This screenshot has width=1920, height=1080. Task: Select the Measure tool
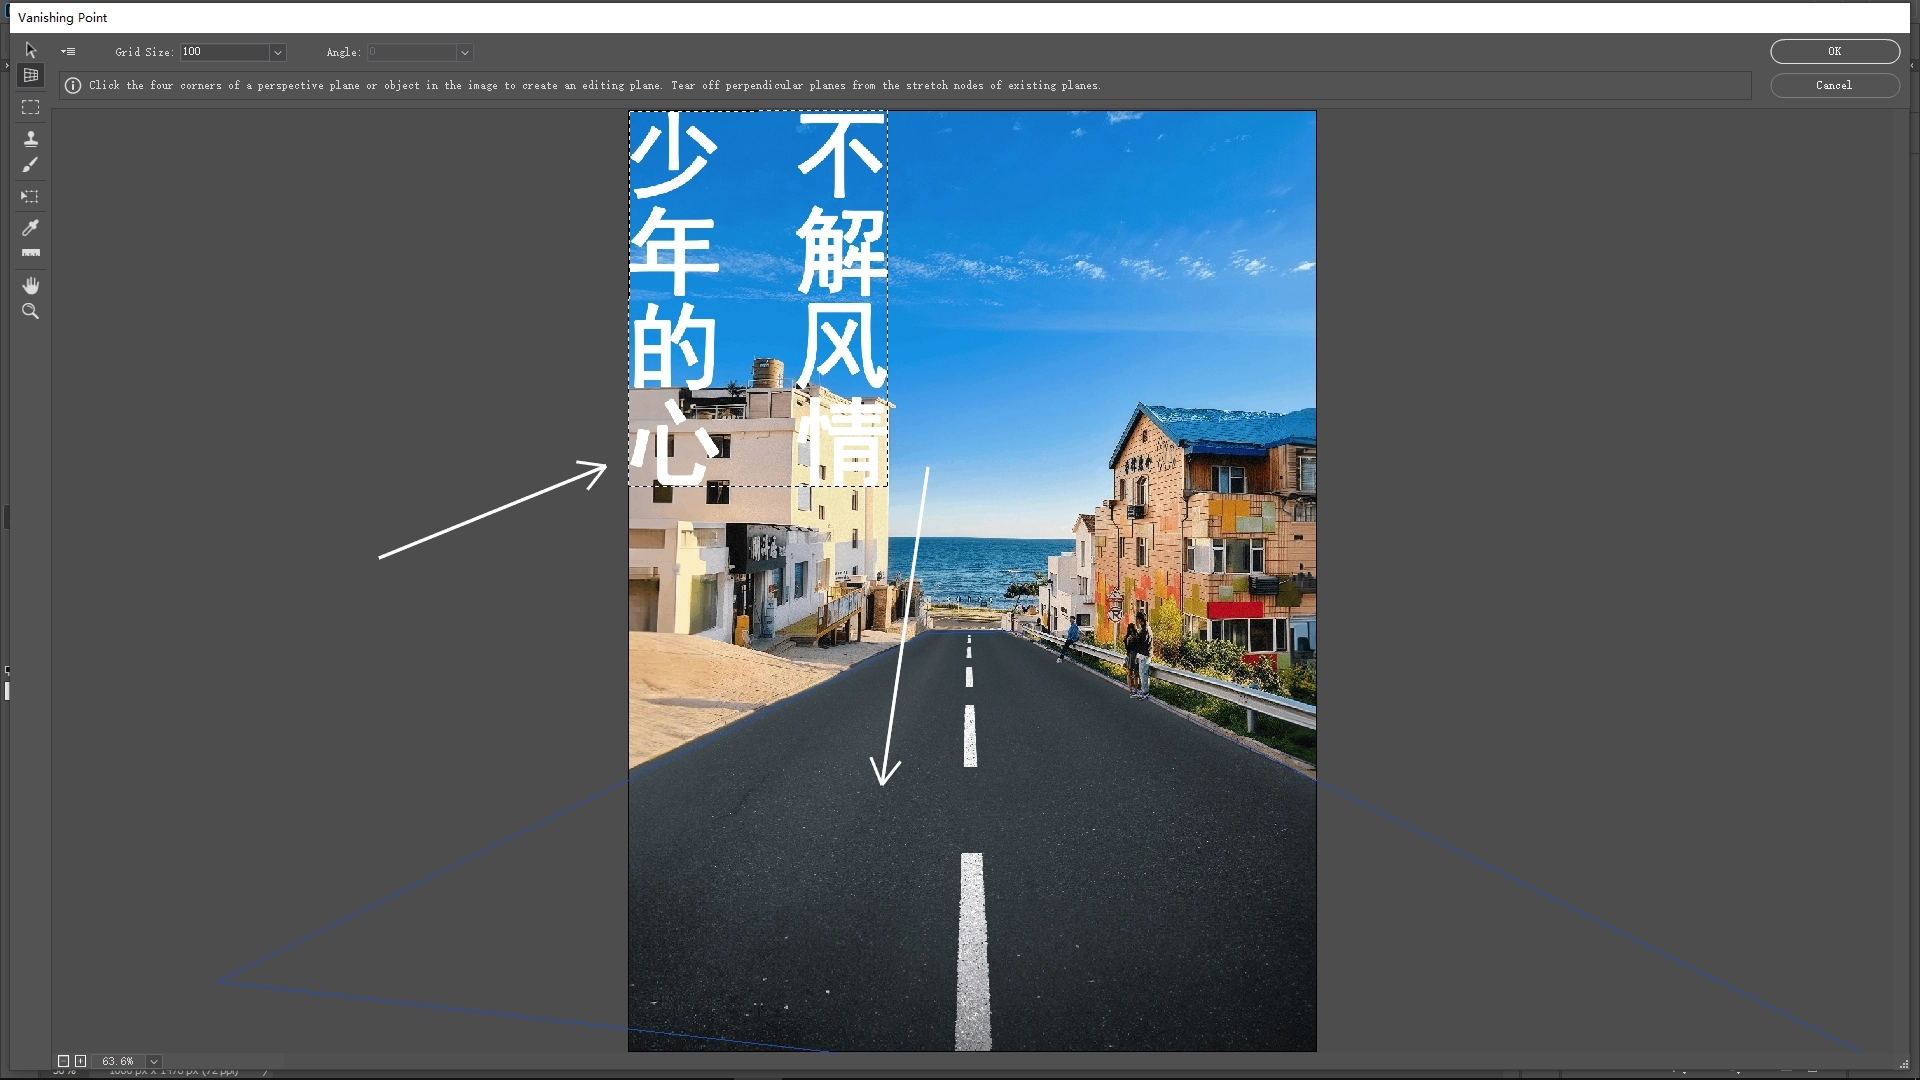point(30,253)
